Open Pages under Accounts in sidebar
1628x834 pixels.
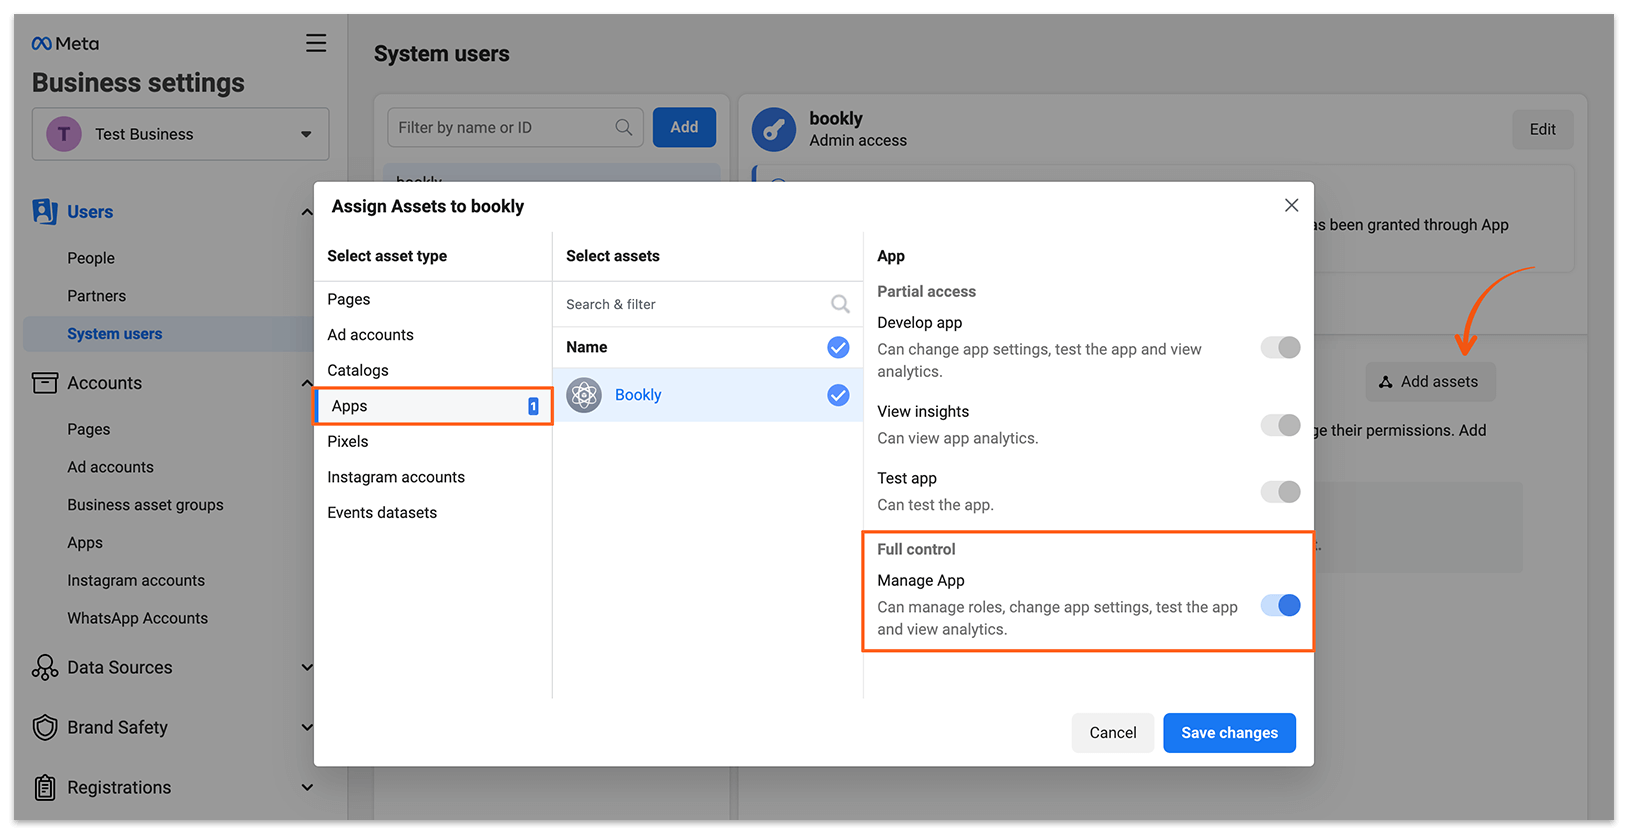(x=89, y=429)
